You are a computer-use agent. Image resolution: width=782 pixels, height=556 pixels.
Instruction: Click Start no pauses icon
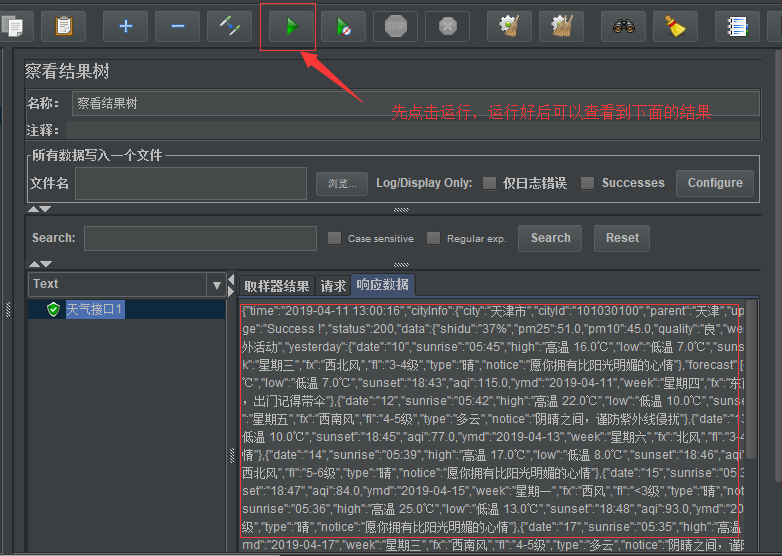[x=344, y=26]
